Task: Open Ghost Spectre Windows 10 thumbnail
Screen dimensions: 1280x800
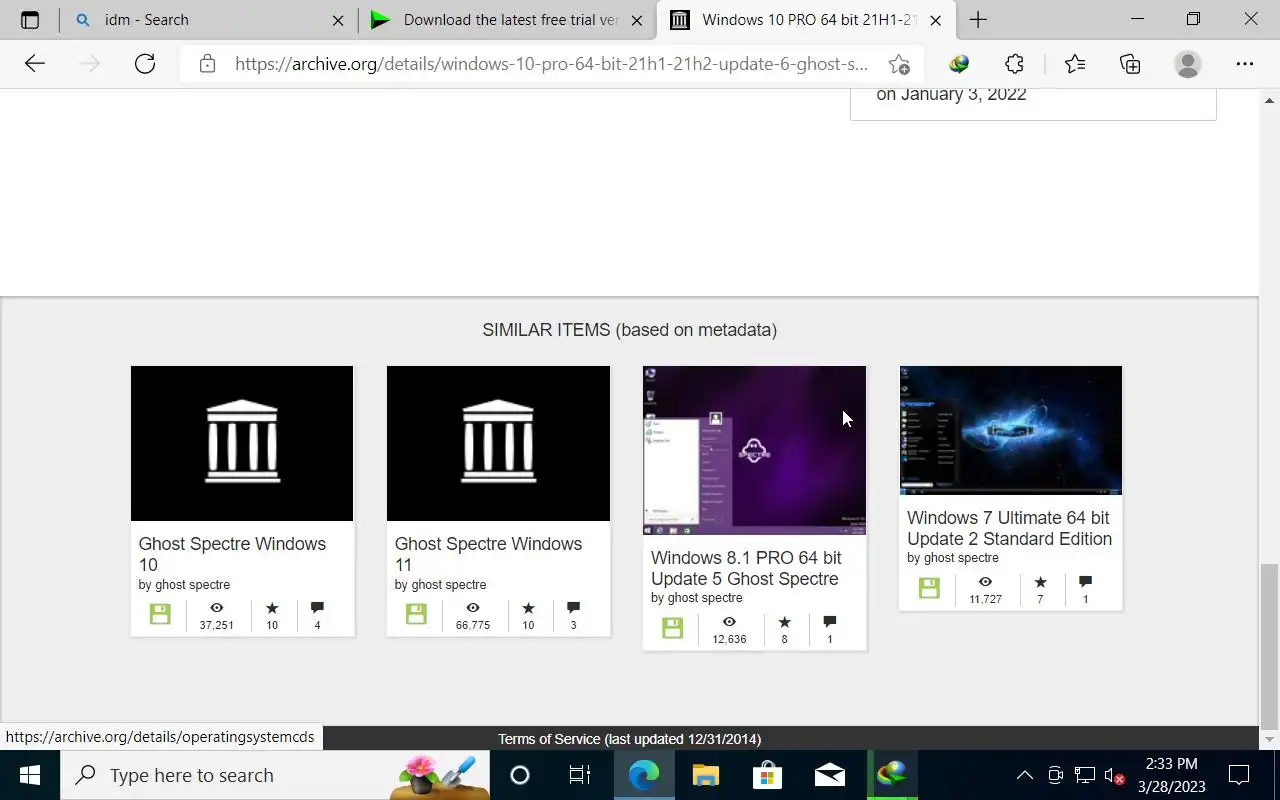Action: point(242,443)
